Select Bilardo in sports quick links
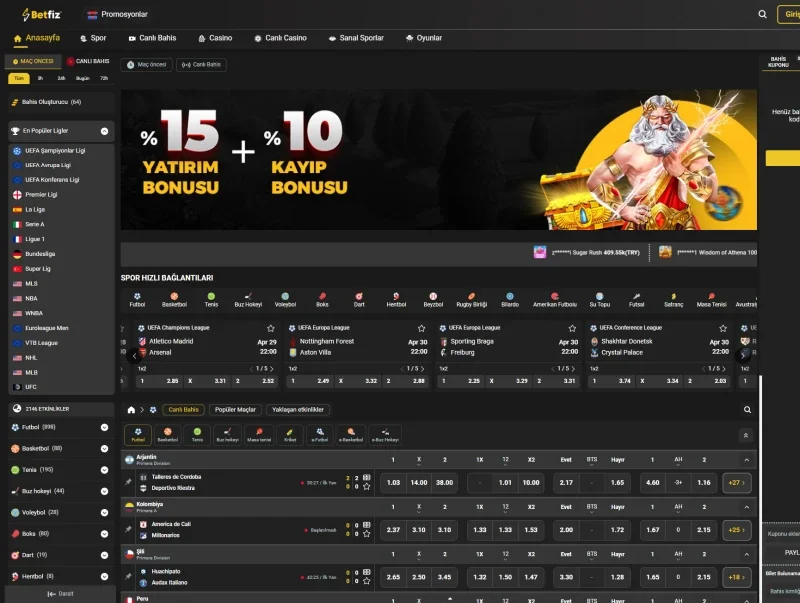This screenshot has width=800, height=603. pos(510,300)
